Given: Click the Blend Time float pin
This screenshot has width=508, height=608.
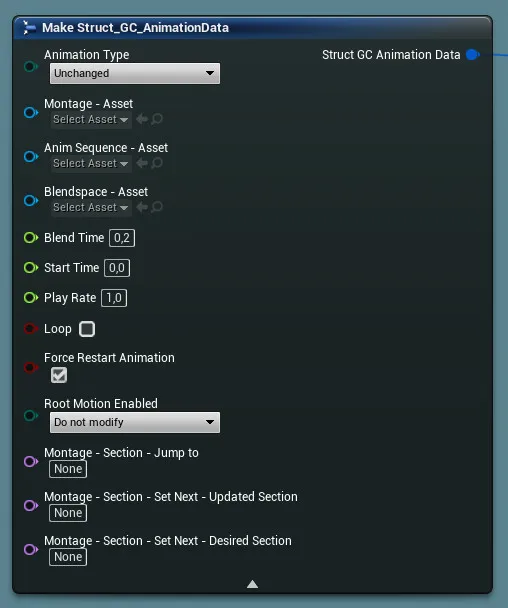Looking at the screenshot, I should [31, 237].
